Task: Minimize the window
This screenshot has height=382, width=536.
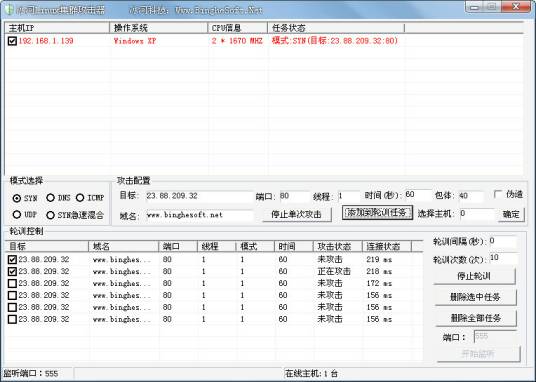Action: (474, 7)
